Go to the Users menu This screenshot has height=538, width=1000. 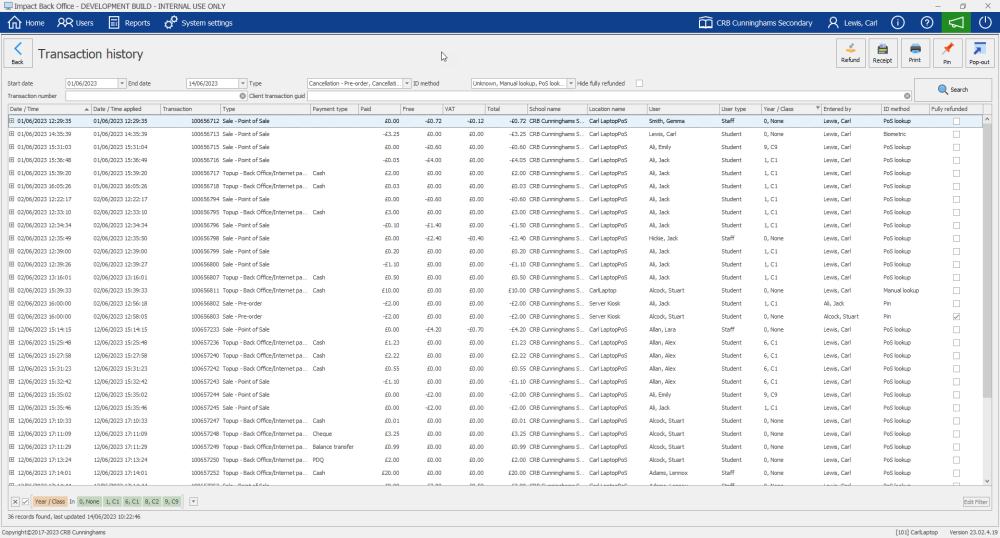point(76,22)
